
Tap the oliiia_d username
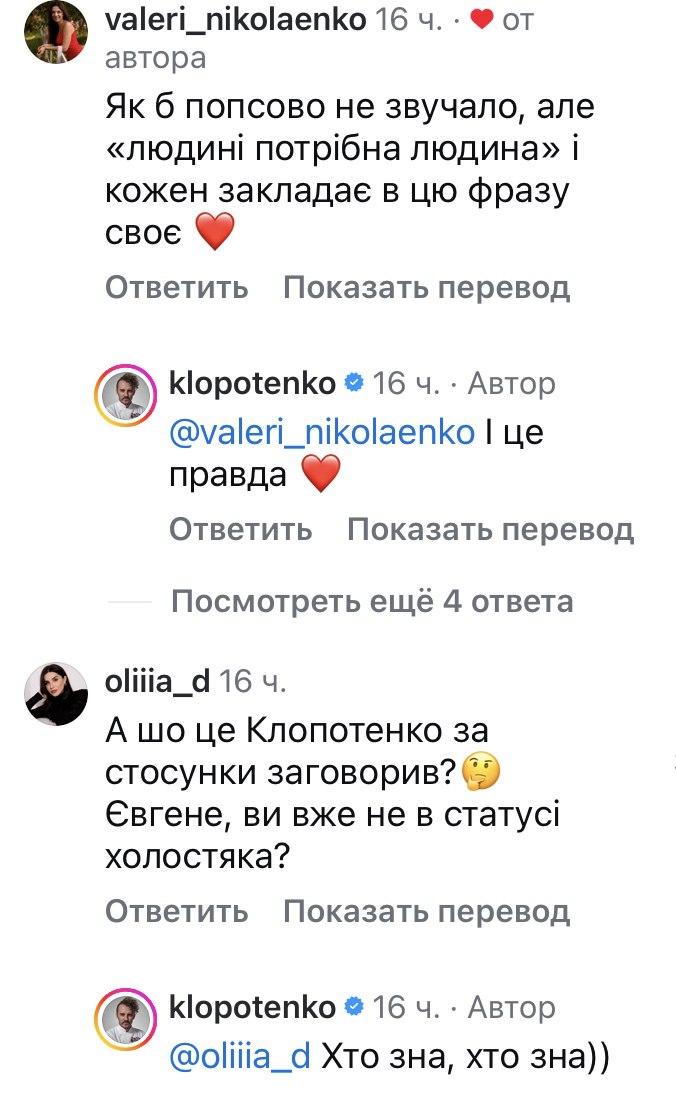click(x=157, y=681)
